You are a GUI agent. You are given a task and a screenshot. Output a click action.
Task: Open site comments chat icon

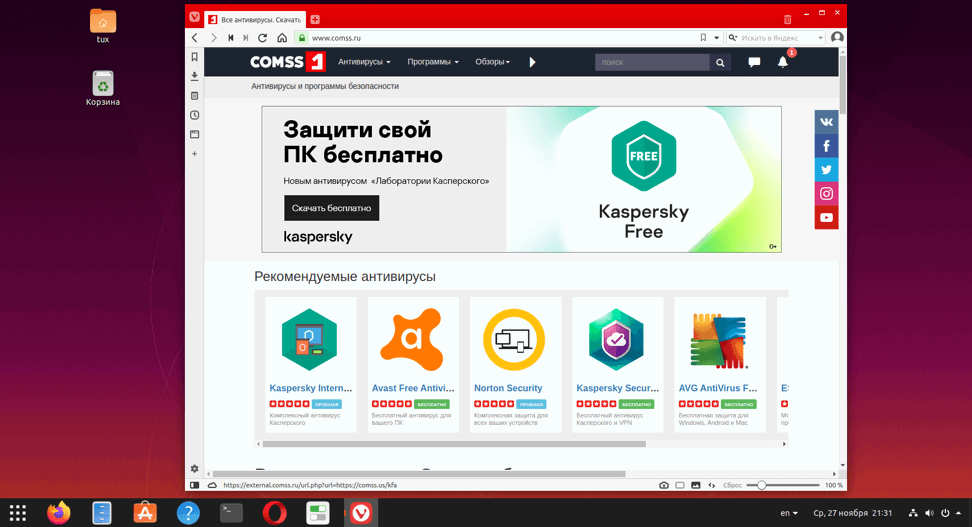coord(754,62)
